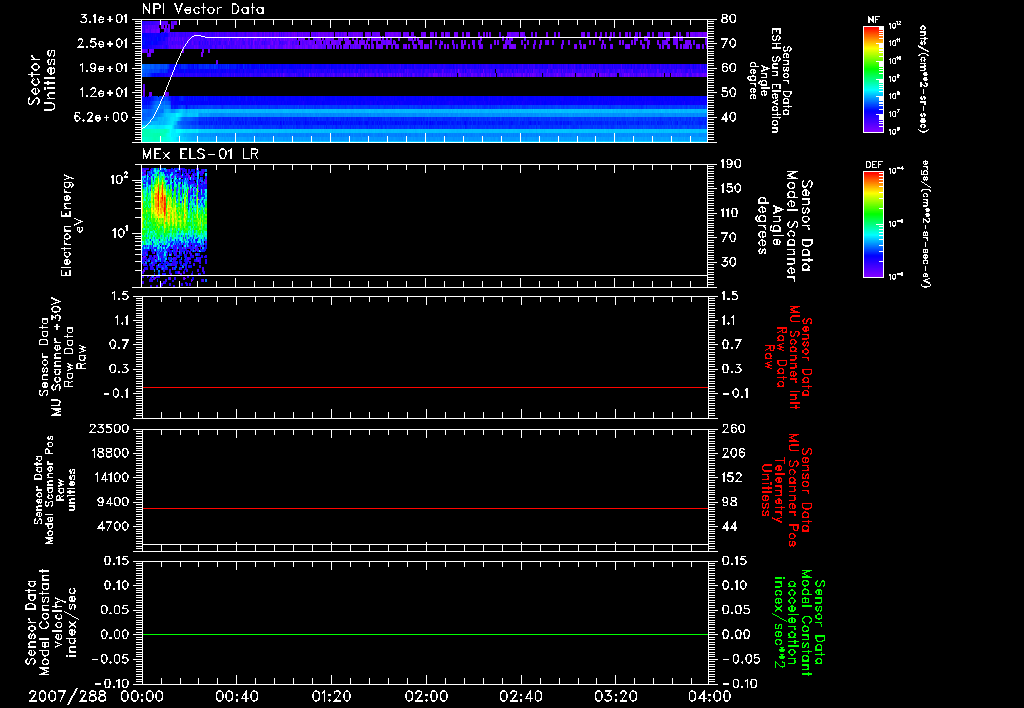Click the NF flux color bar
1024x708 pixels.
[x=873, y=79]
